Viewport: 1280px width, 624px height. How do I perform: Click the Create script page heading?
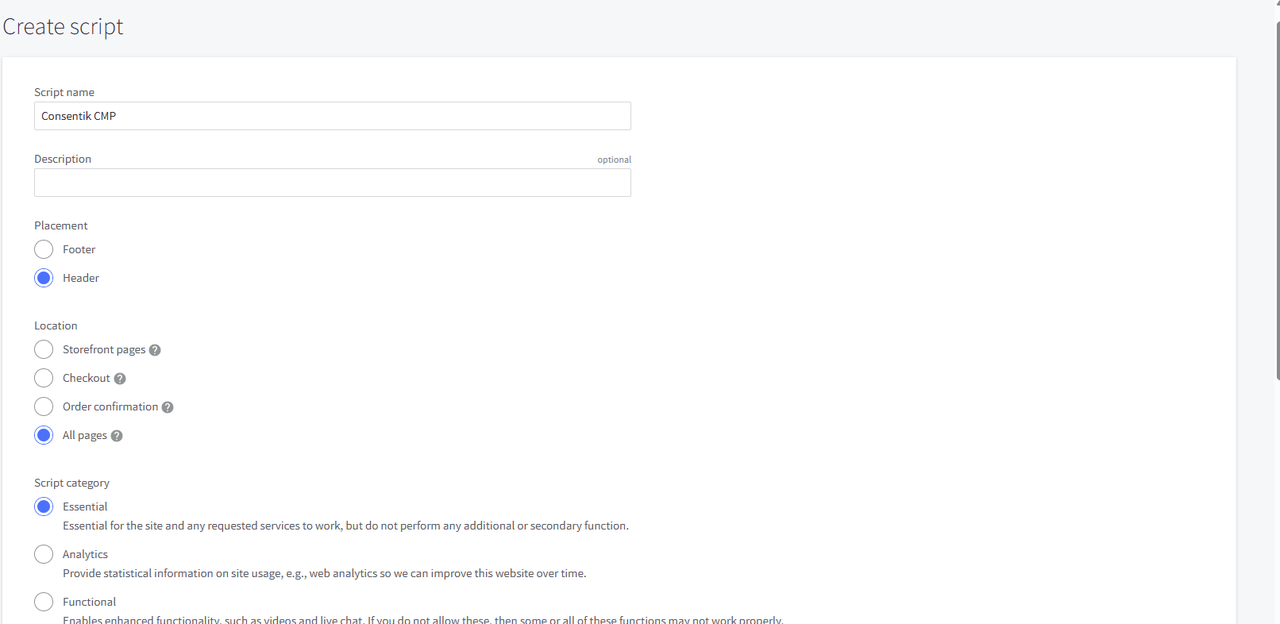[63, 27]
